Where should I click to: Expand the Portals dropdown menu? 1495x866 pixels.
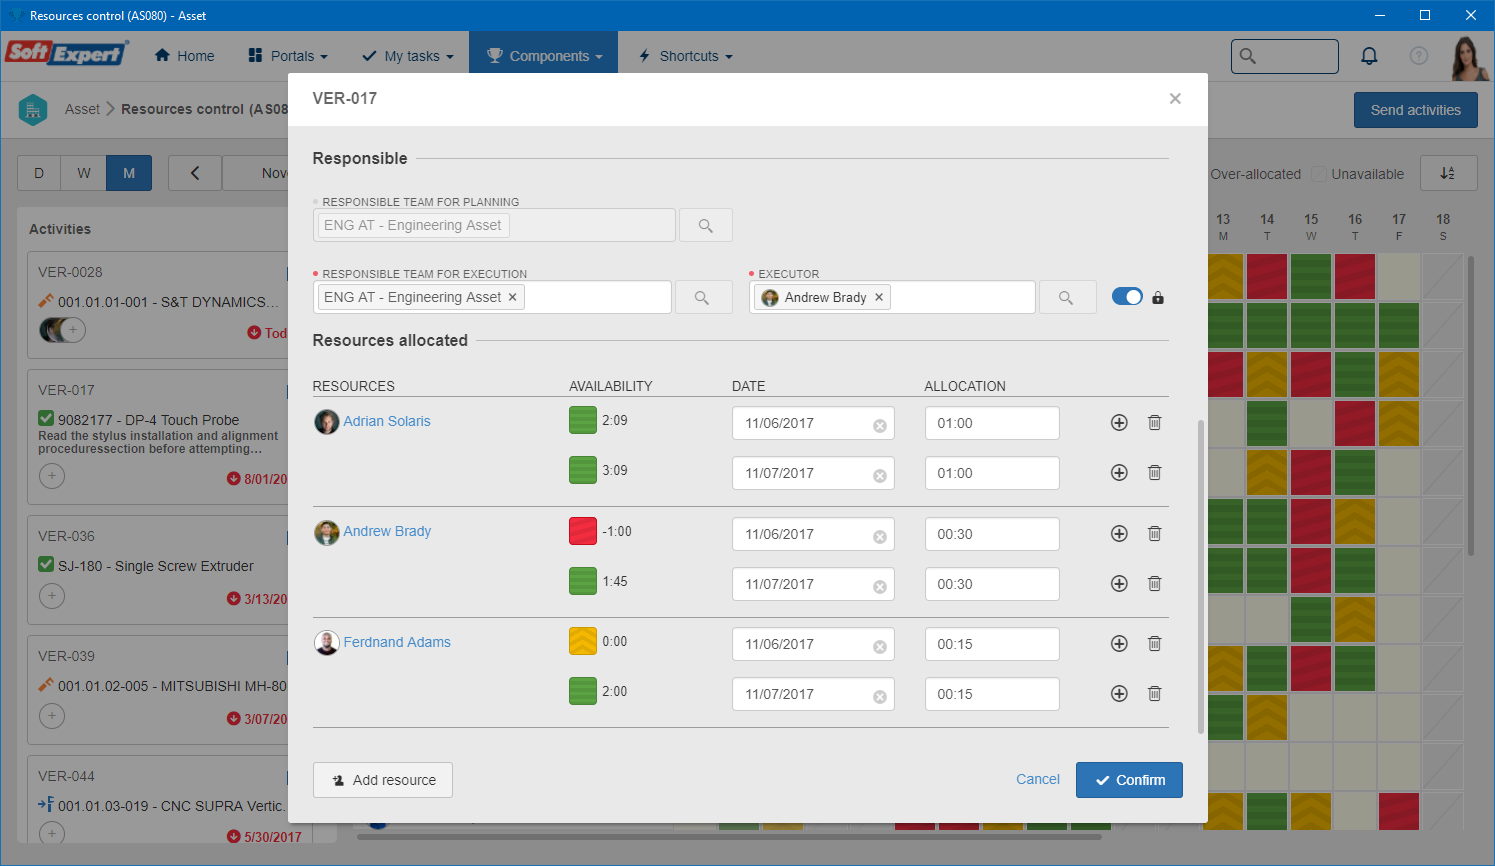click(x=288, y=56)
